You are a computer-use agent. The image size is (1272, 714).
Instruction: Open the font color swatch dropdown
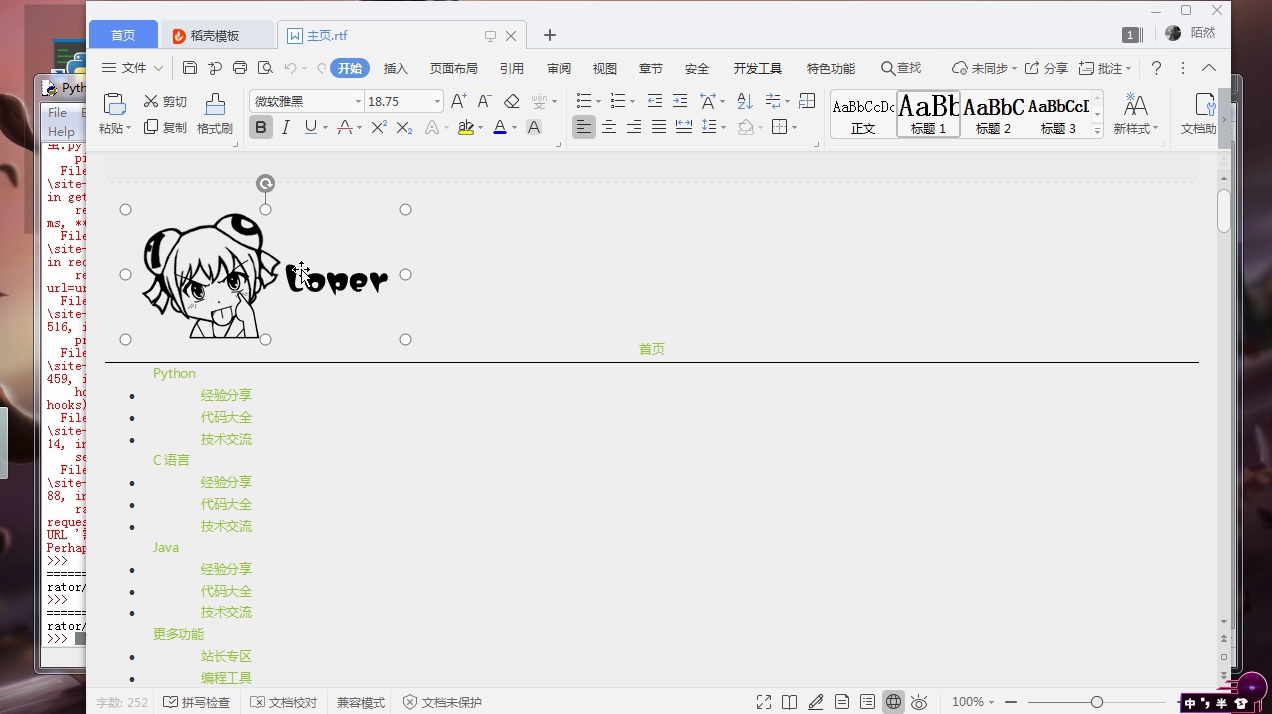click(514, 127)
